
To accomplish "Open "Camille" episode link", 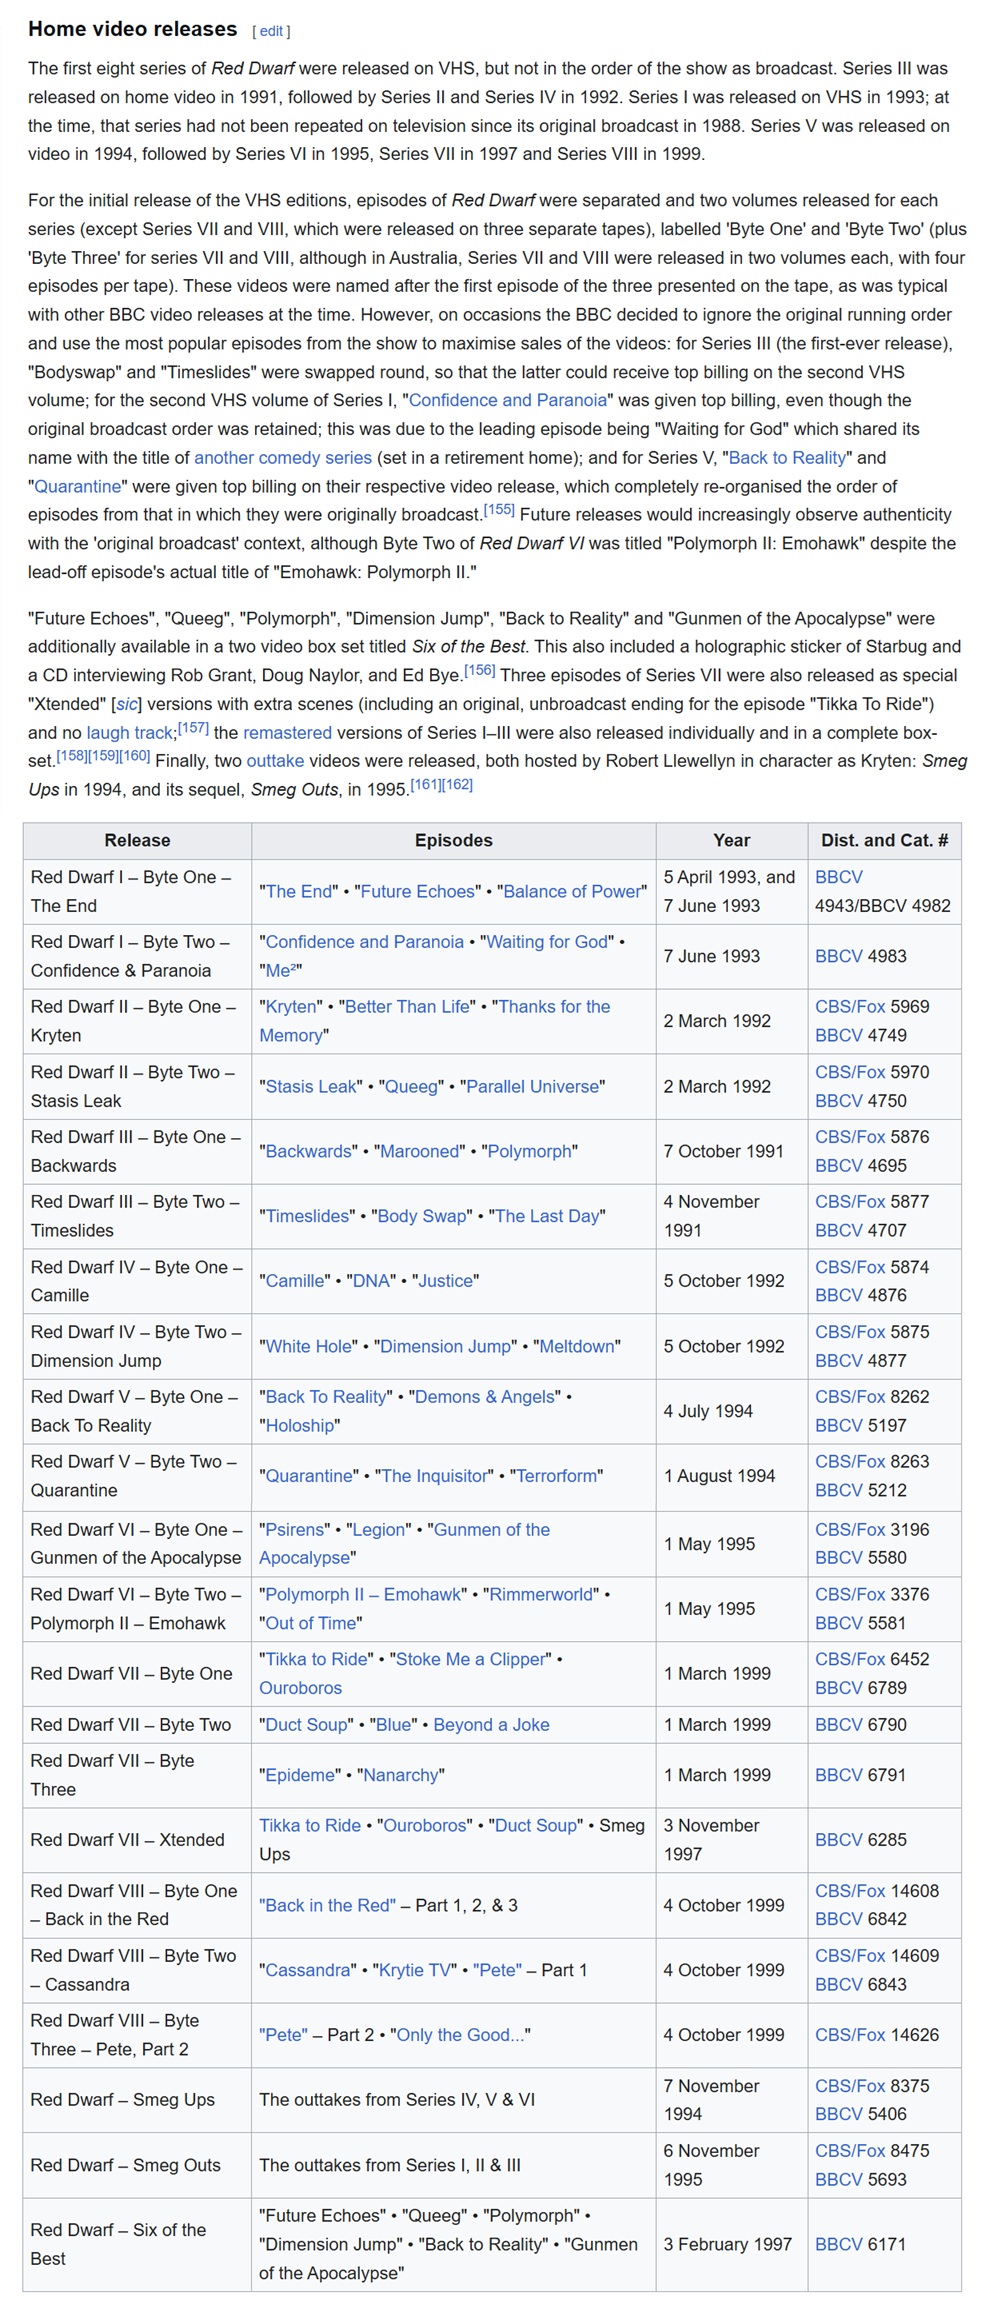I will point(295,1281).
